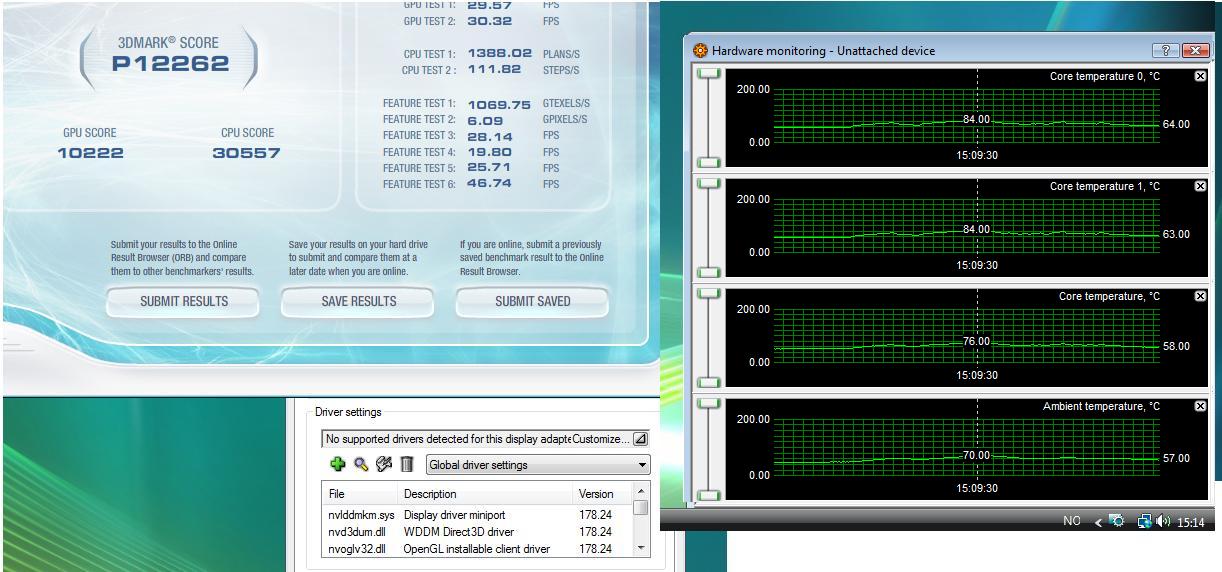Click the Customize... button

click(x=602, y=439)
